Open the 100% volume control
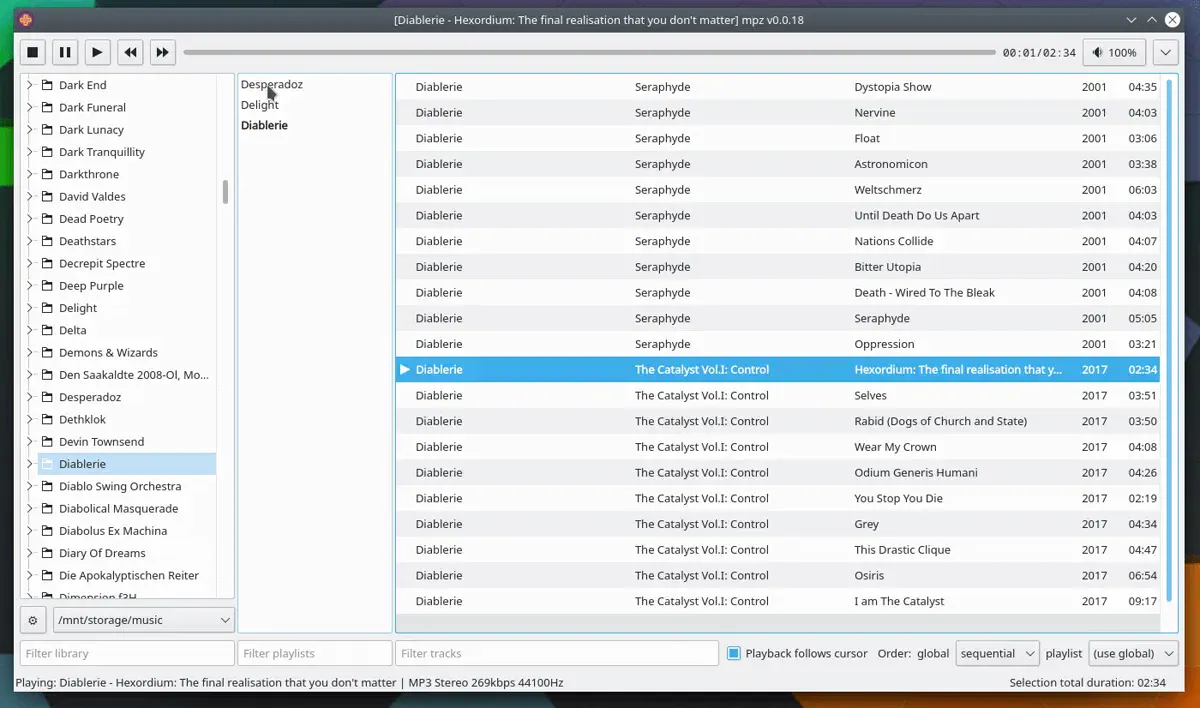The image size is (1200, 708). [x=1115, y=53]
